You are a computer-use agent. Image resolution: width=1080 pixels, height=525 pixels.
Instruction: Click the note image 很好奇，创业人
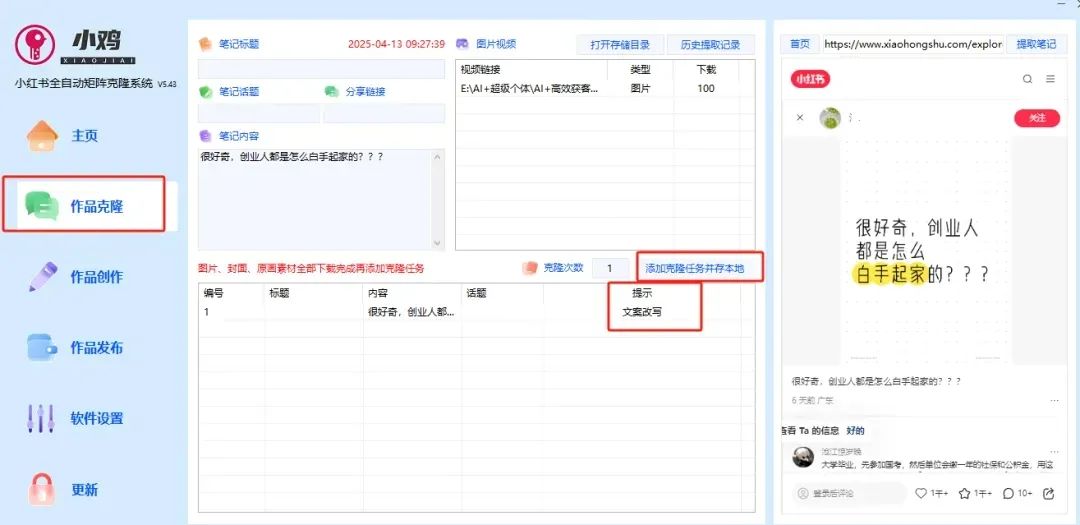(925, 250)
